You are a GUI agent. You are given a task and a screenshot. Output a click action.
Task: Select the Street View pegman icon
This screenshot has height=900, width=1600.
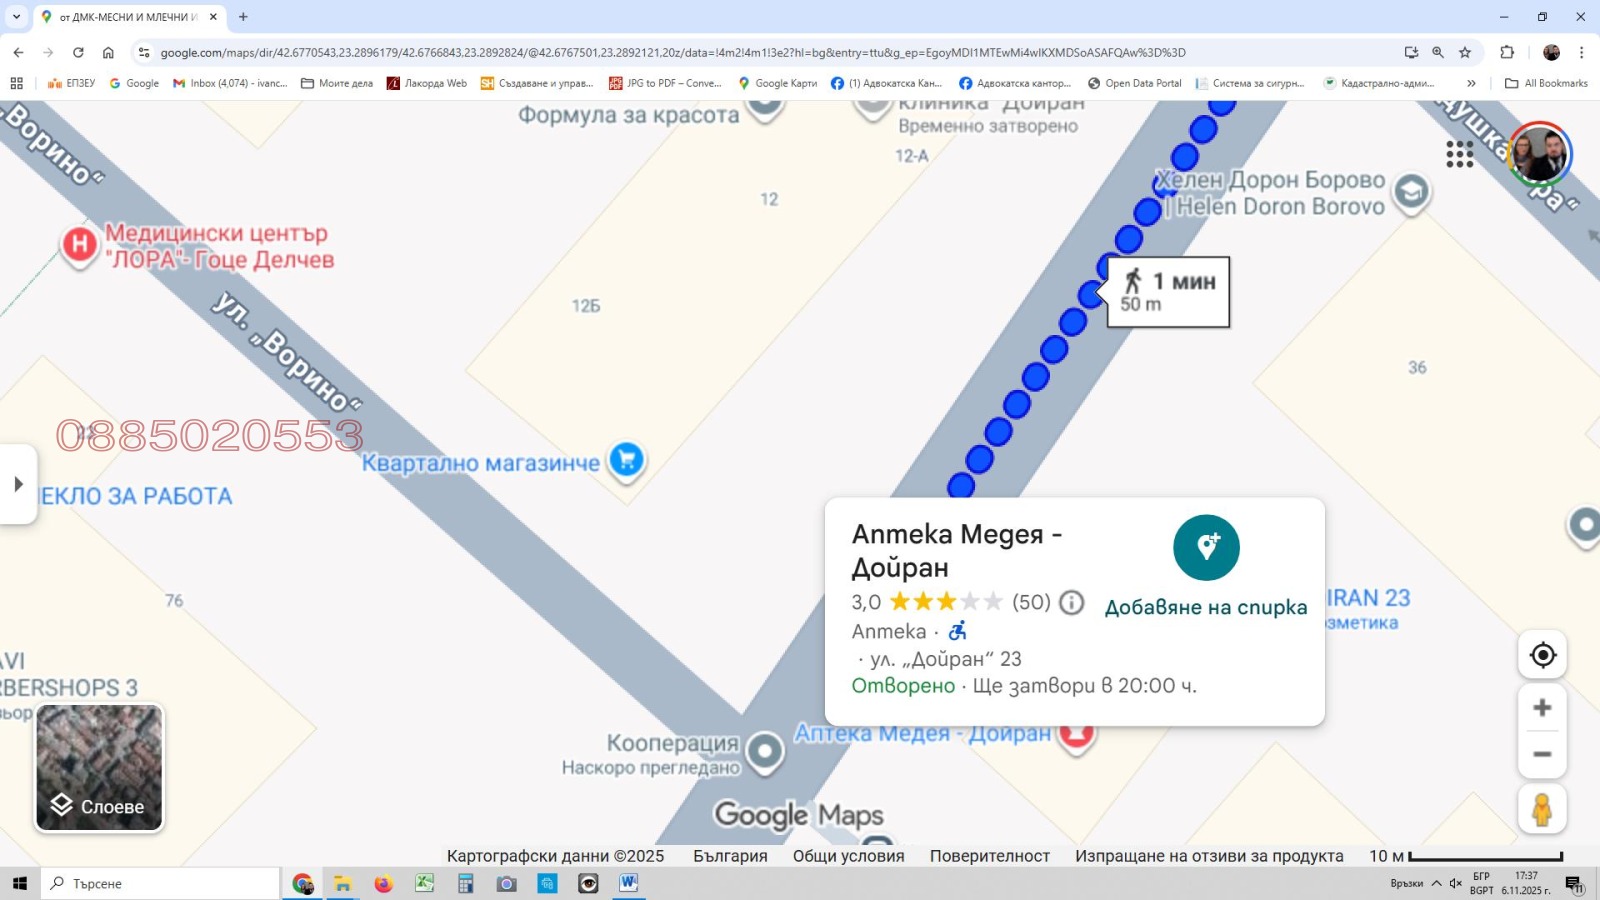(x=1542, y=809)
